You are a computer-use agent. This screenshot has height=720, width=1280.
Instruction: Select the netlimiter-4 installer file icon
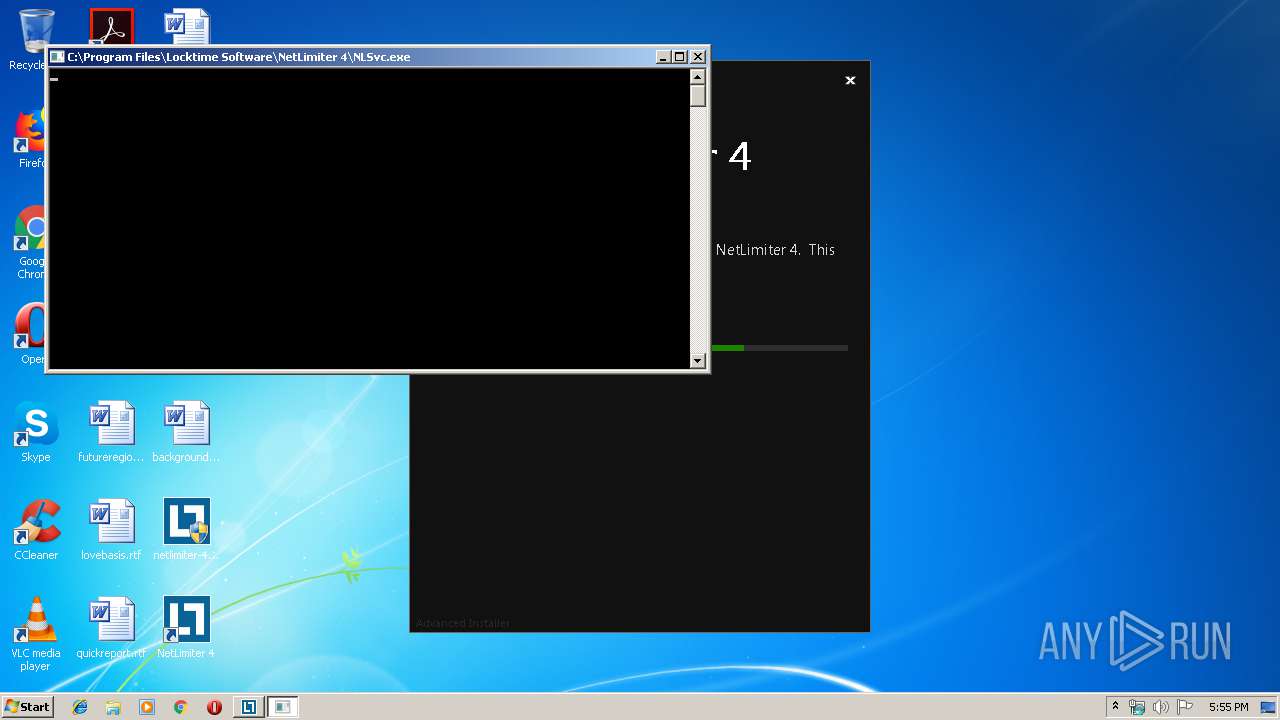[x=187, y=530]
